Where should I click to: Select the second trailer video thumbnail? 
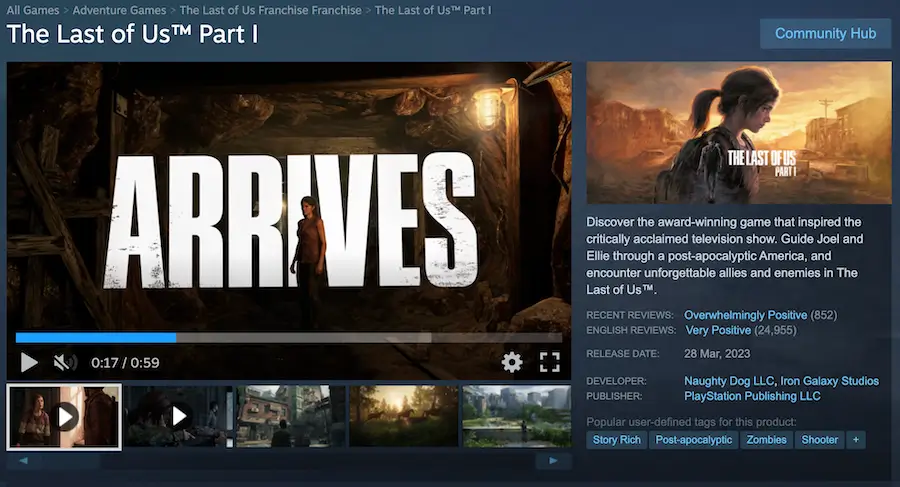click(178, 416)
